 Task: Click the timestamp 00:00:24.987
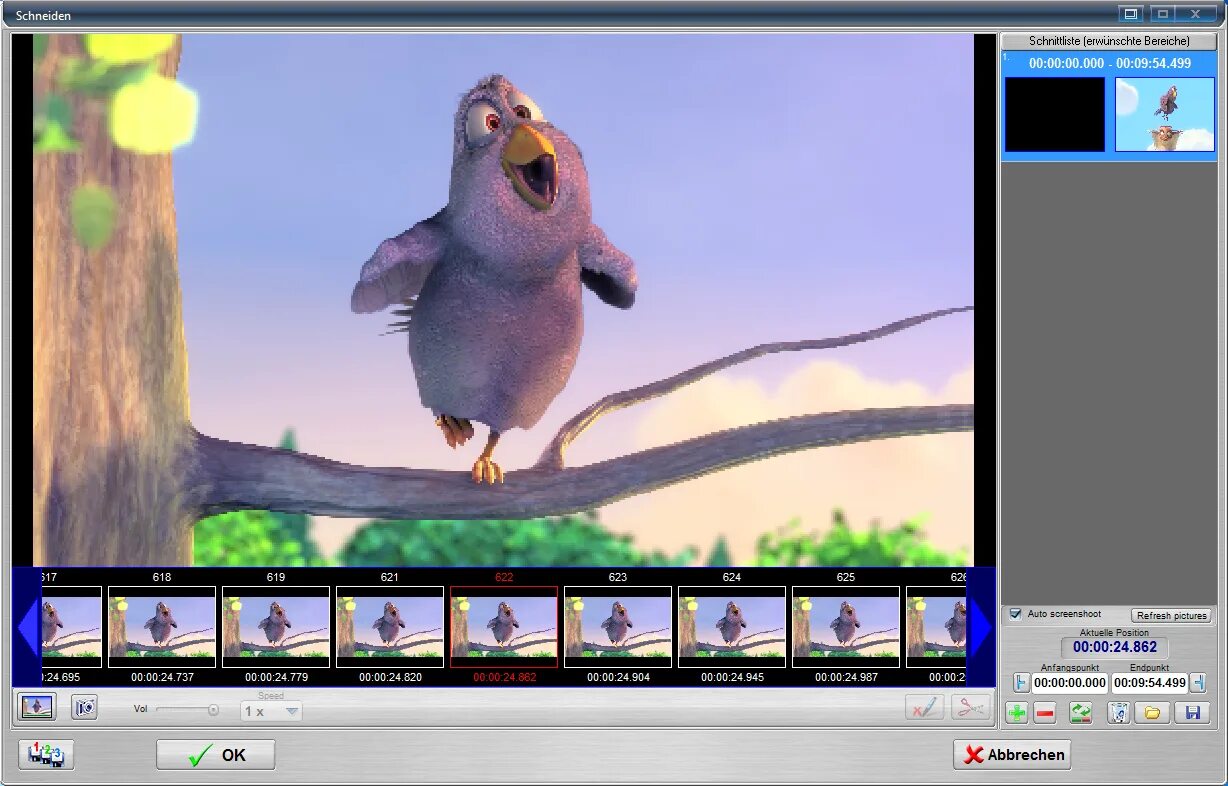pyautogui.click(x=846, y=677)
